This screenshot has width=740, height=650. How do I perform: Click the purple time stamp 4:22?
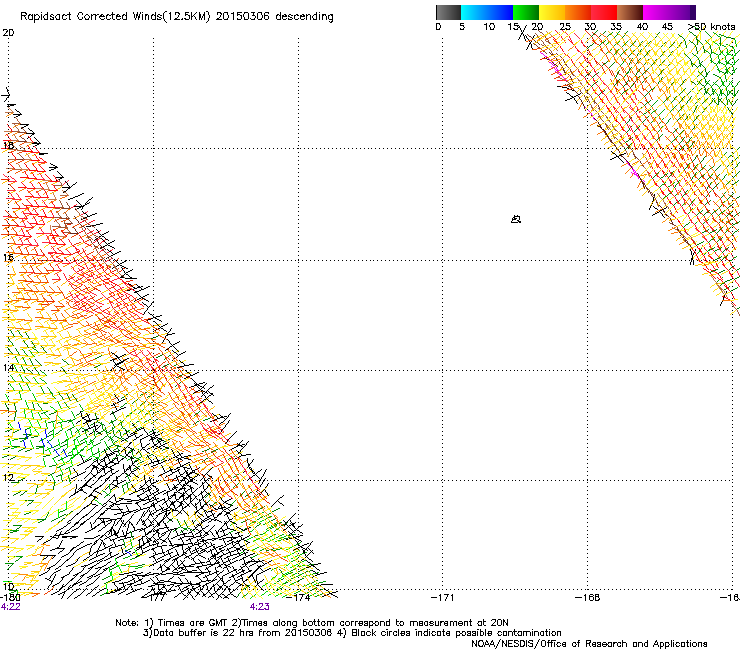pyautogui.click(x=10, y=607)
